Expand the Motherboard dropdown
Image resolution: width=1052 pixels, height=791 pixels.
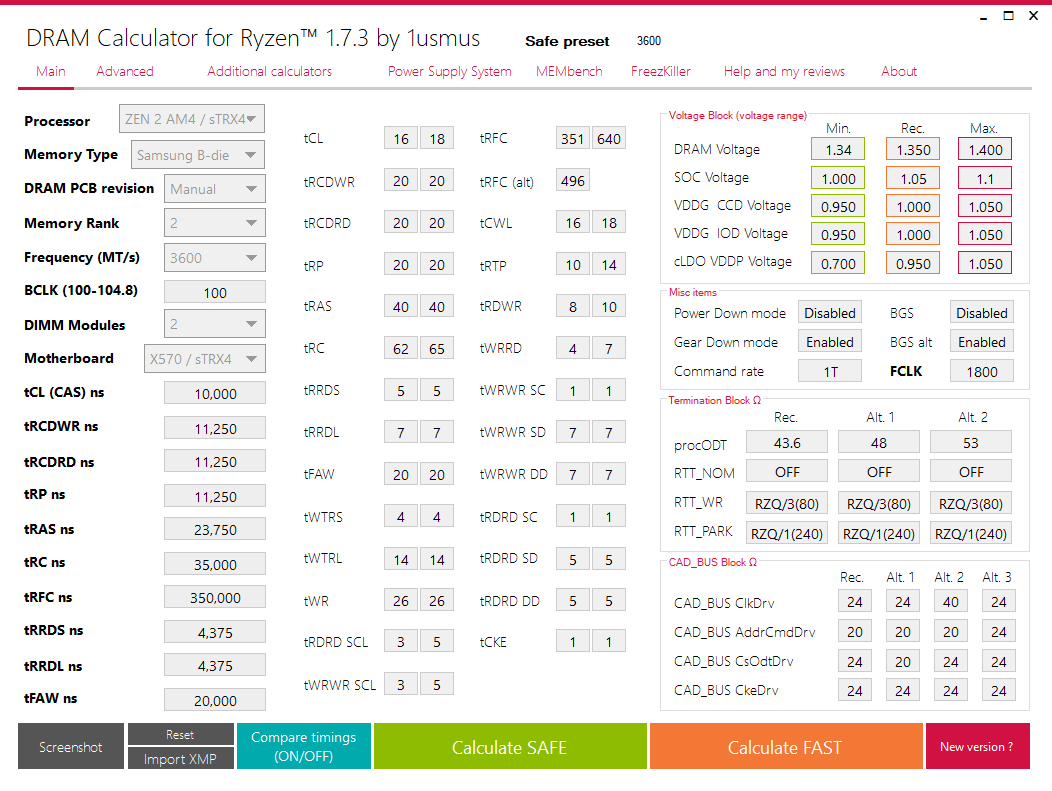205,358
